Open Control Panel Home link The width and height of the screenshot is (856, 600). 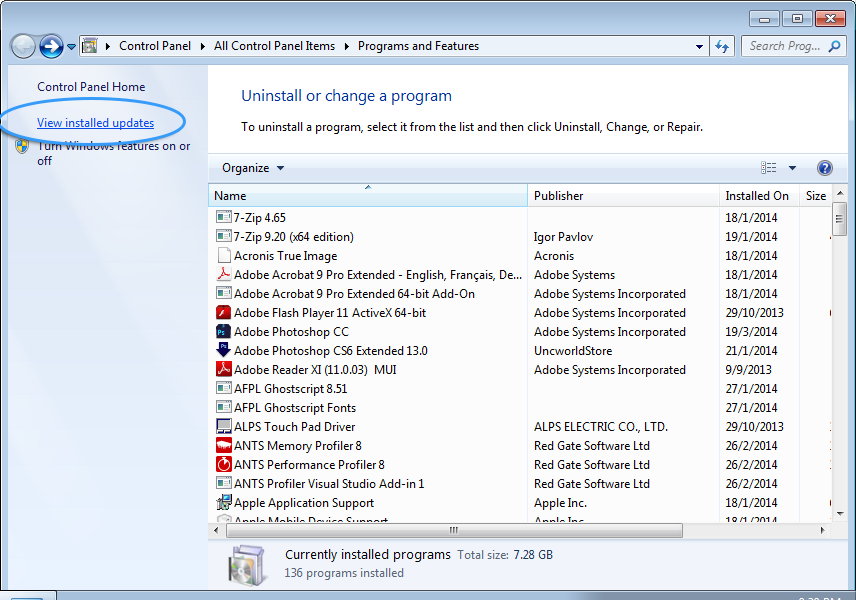tap(91, 87)
